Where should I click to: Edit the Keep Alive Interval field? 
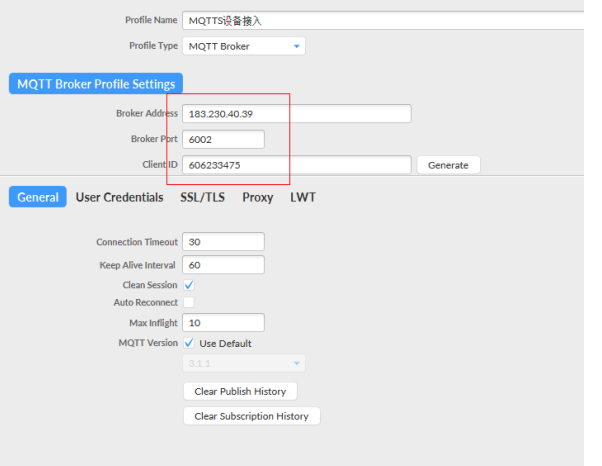pos(223,265)
